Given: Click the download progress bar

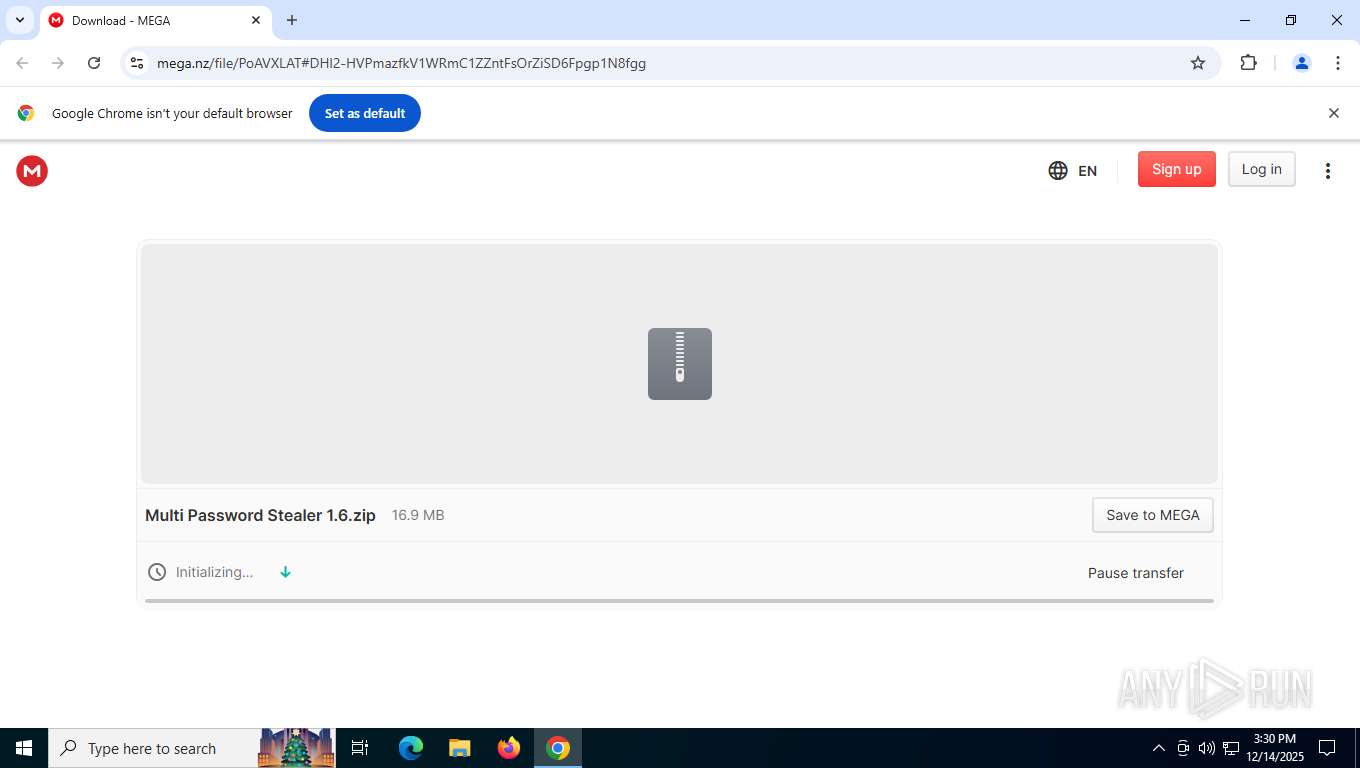Looking at the screenshot, I should pos(679,601).
